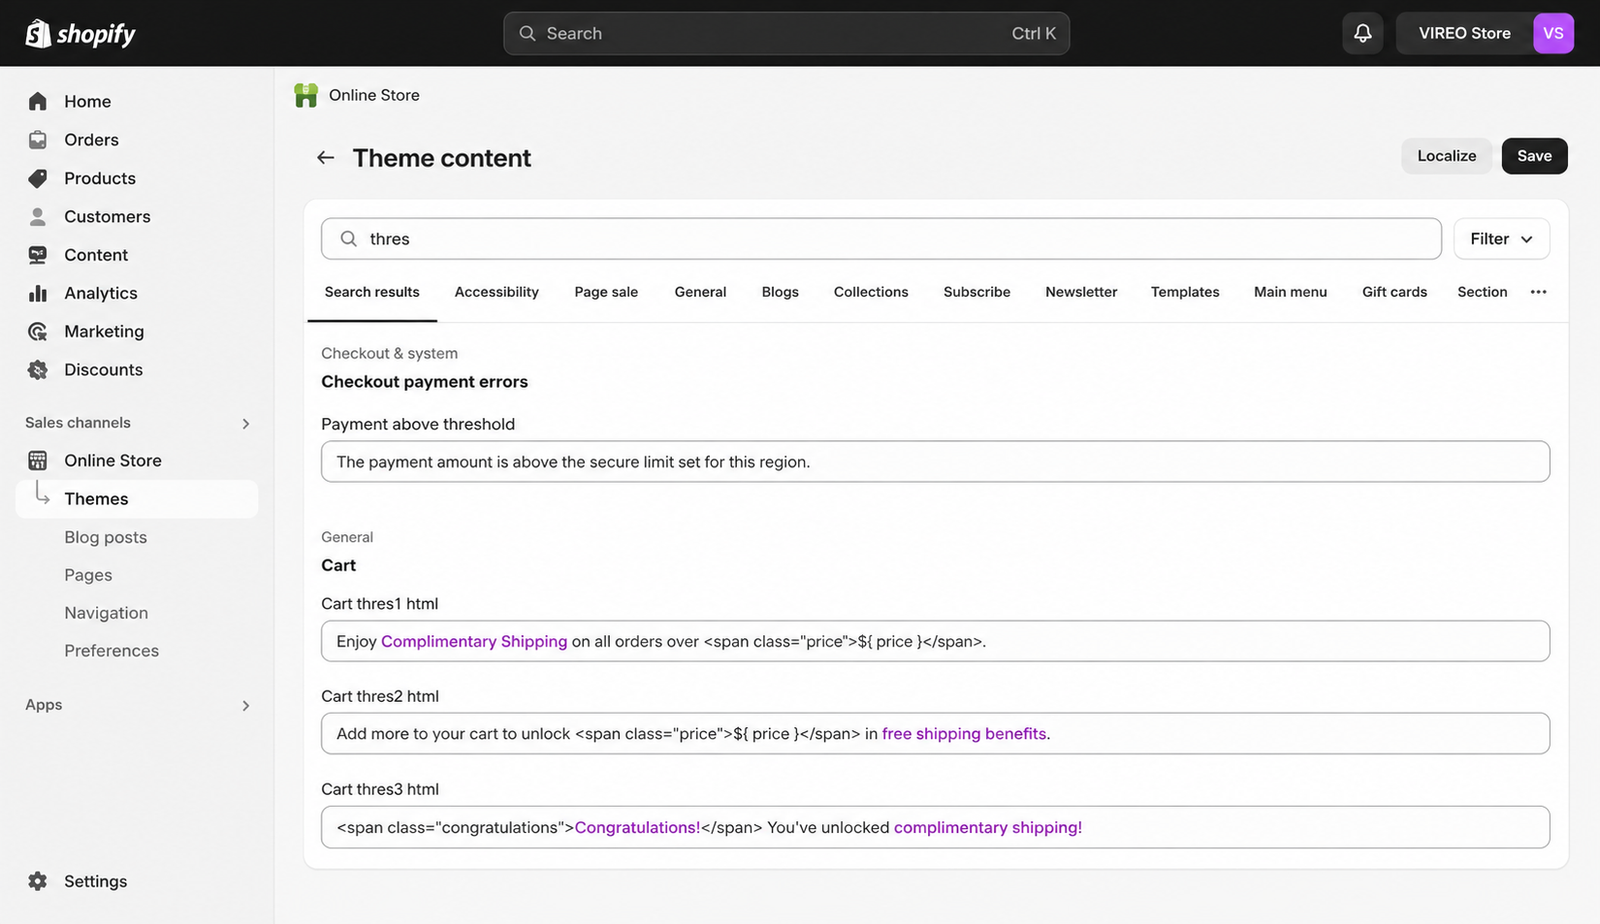Go to Pages in the sidebar
The width and height of the screenshot is (1600, 924).
point(88,575)
